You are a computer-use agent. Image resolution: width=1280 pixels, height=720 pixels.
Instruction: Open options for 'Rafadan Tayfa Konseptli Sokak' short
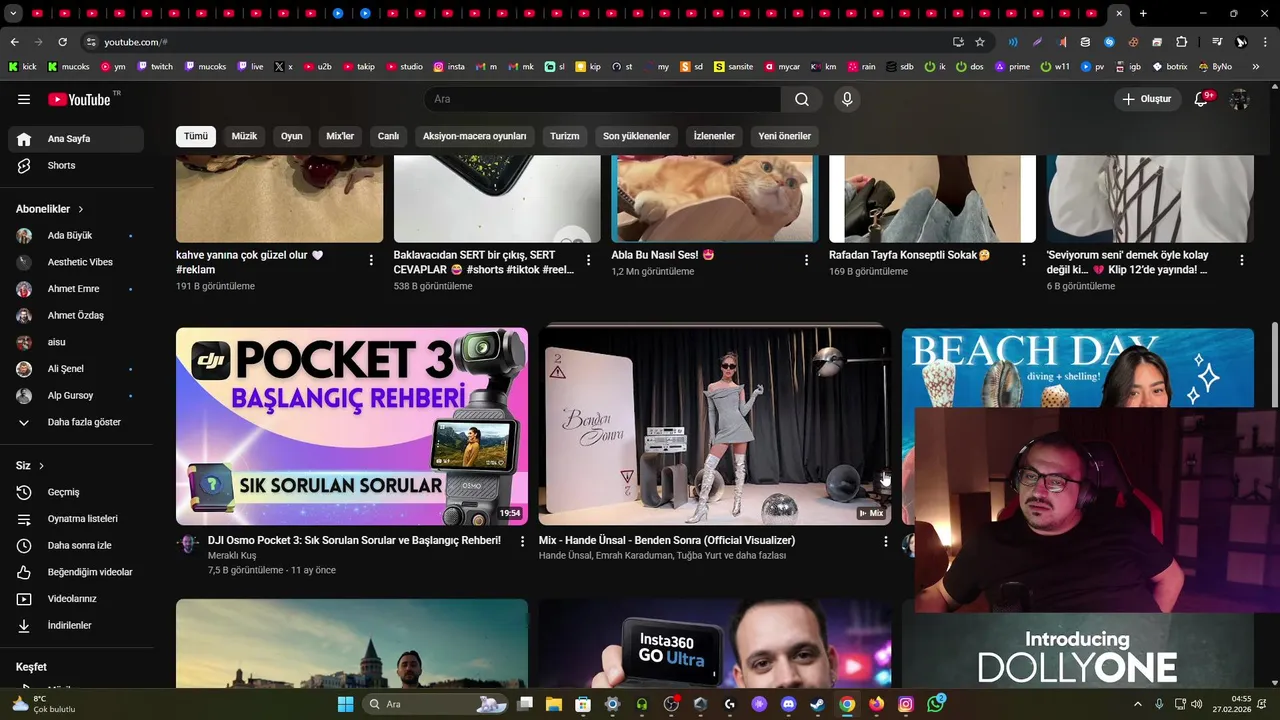click(1023, 260)
